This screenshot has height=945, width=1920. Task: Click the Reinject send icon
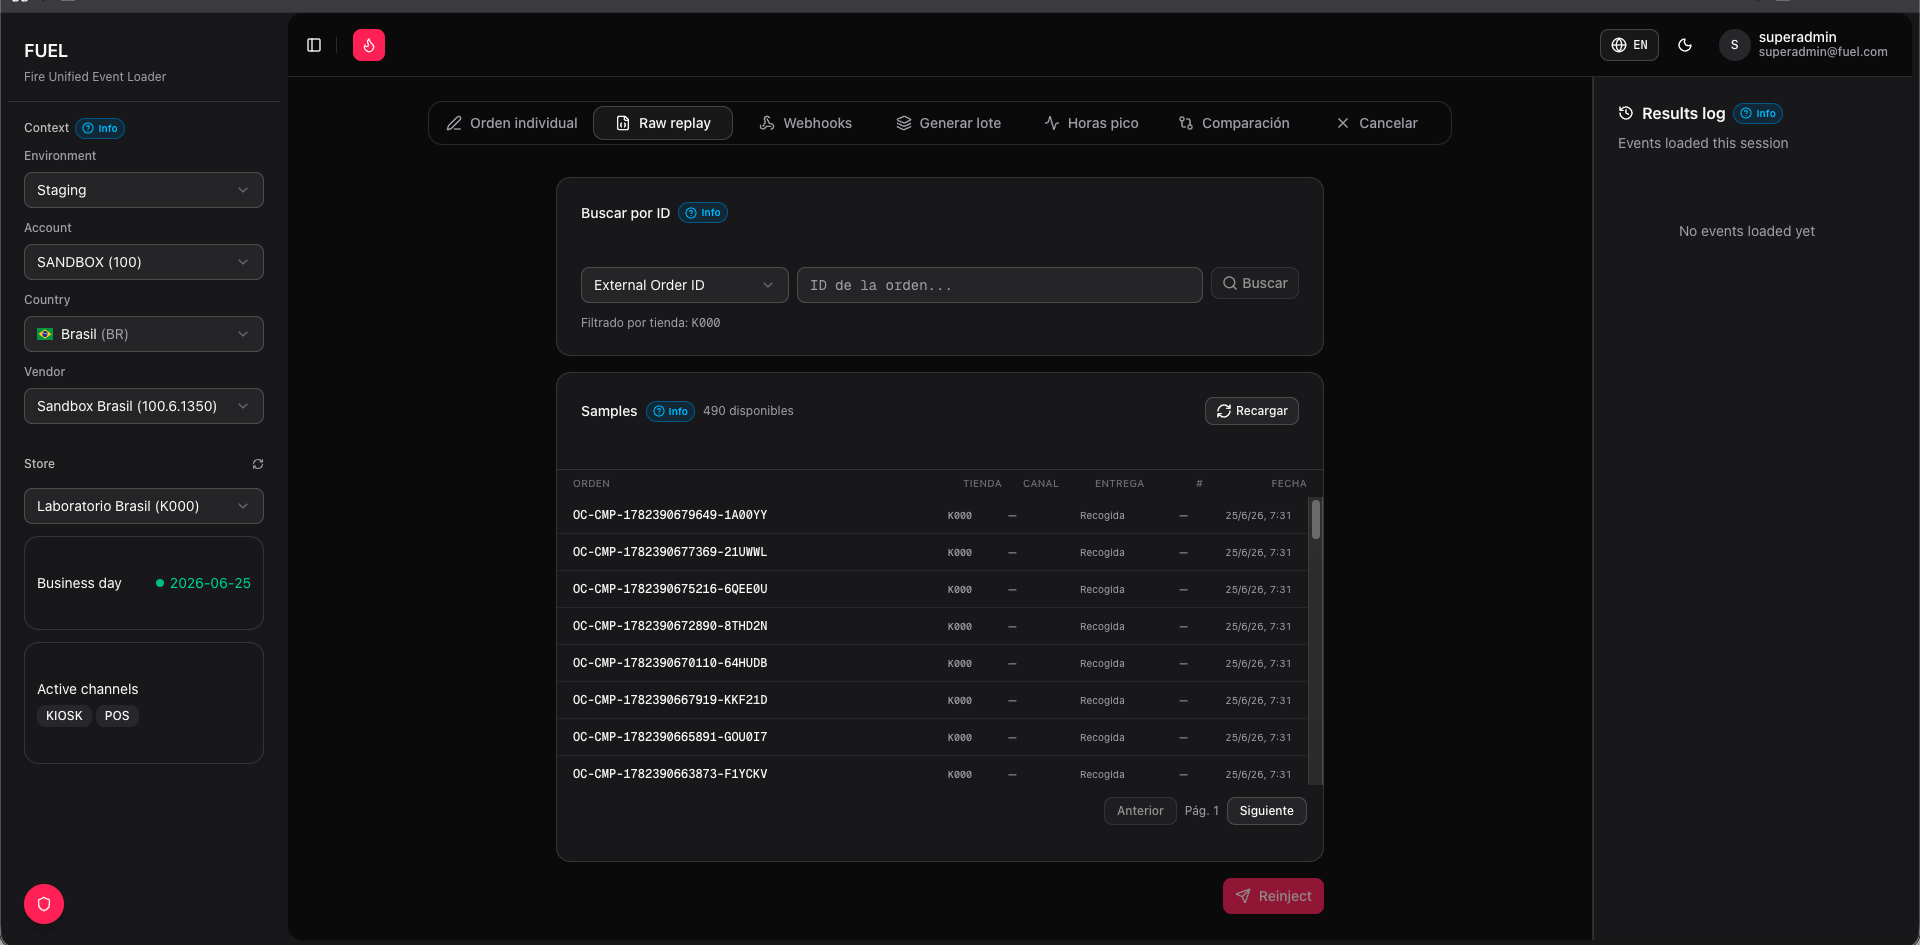(x=1243, y=896)
